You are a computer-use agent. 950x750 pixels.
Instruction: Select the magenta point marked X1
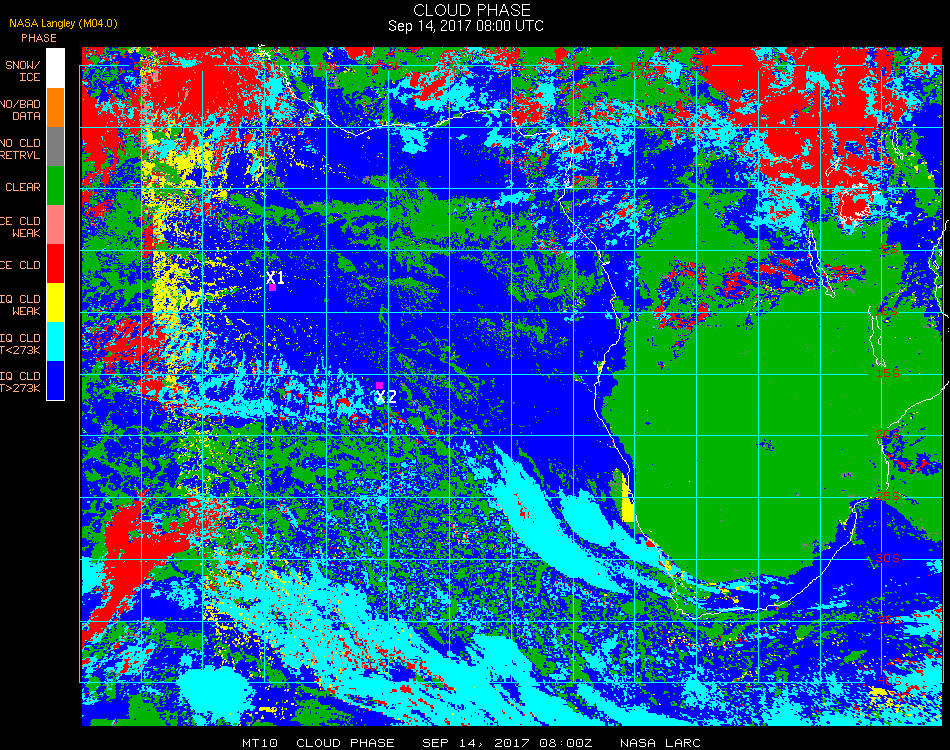[273, 287]
